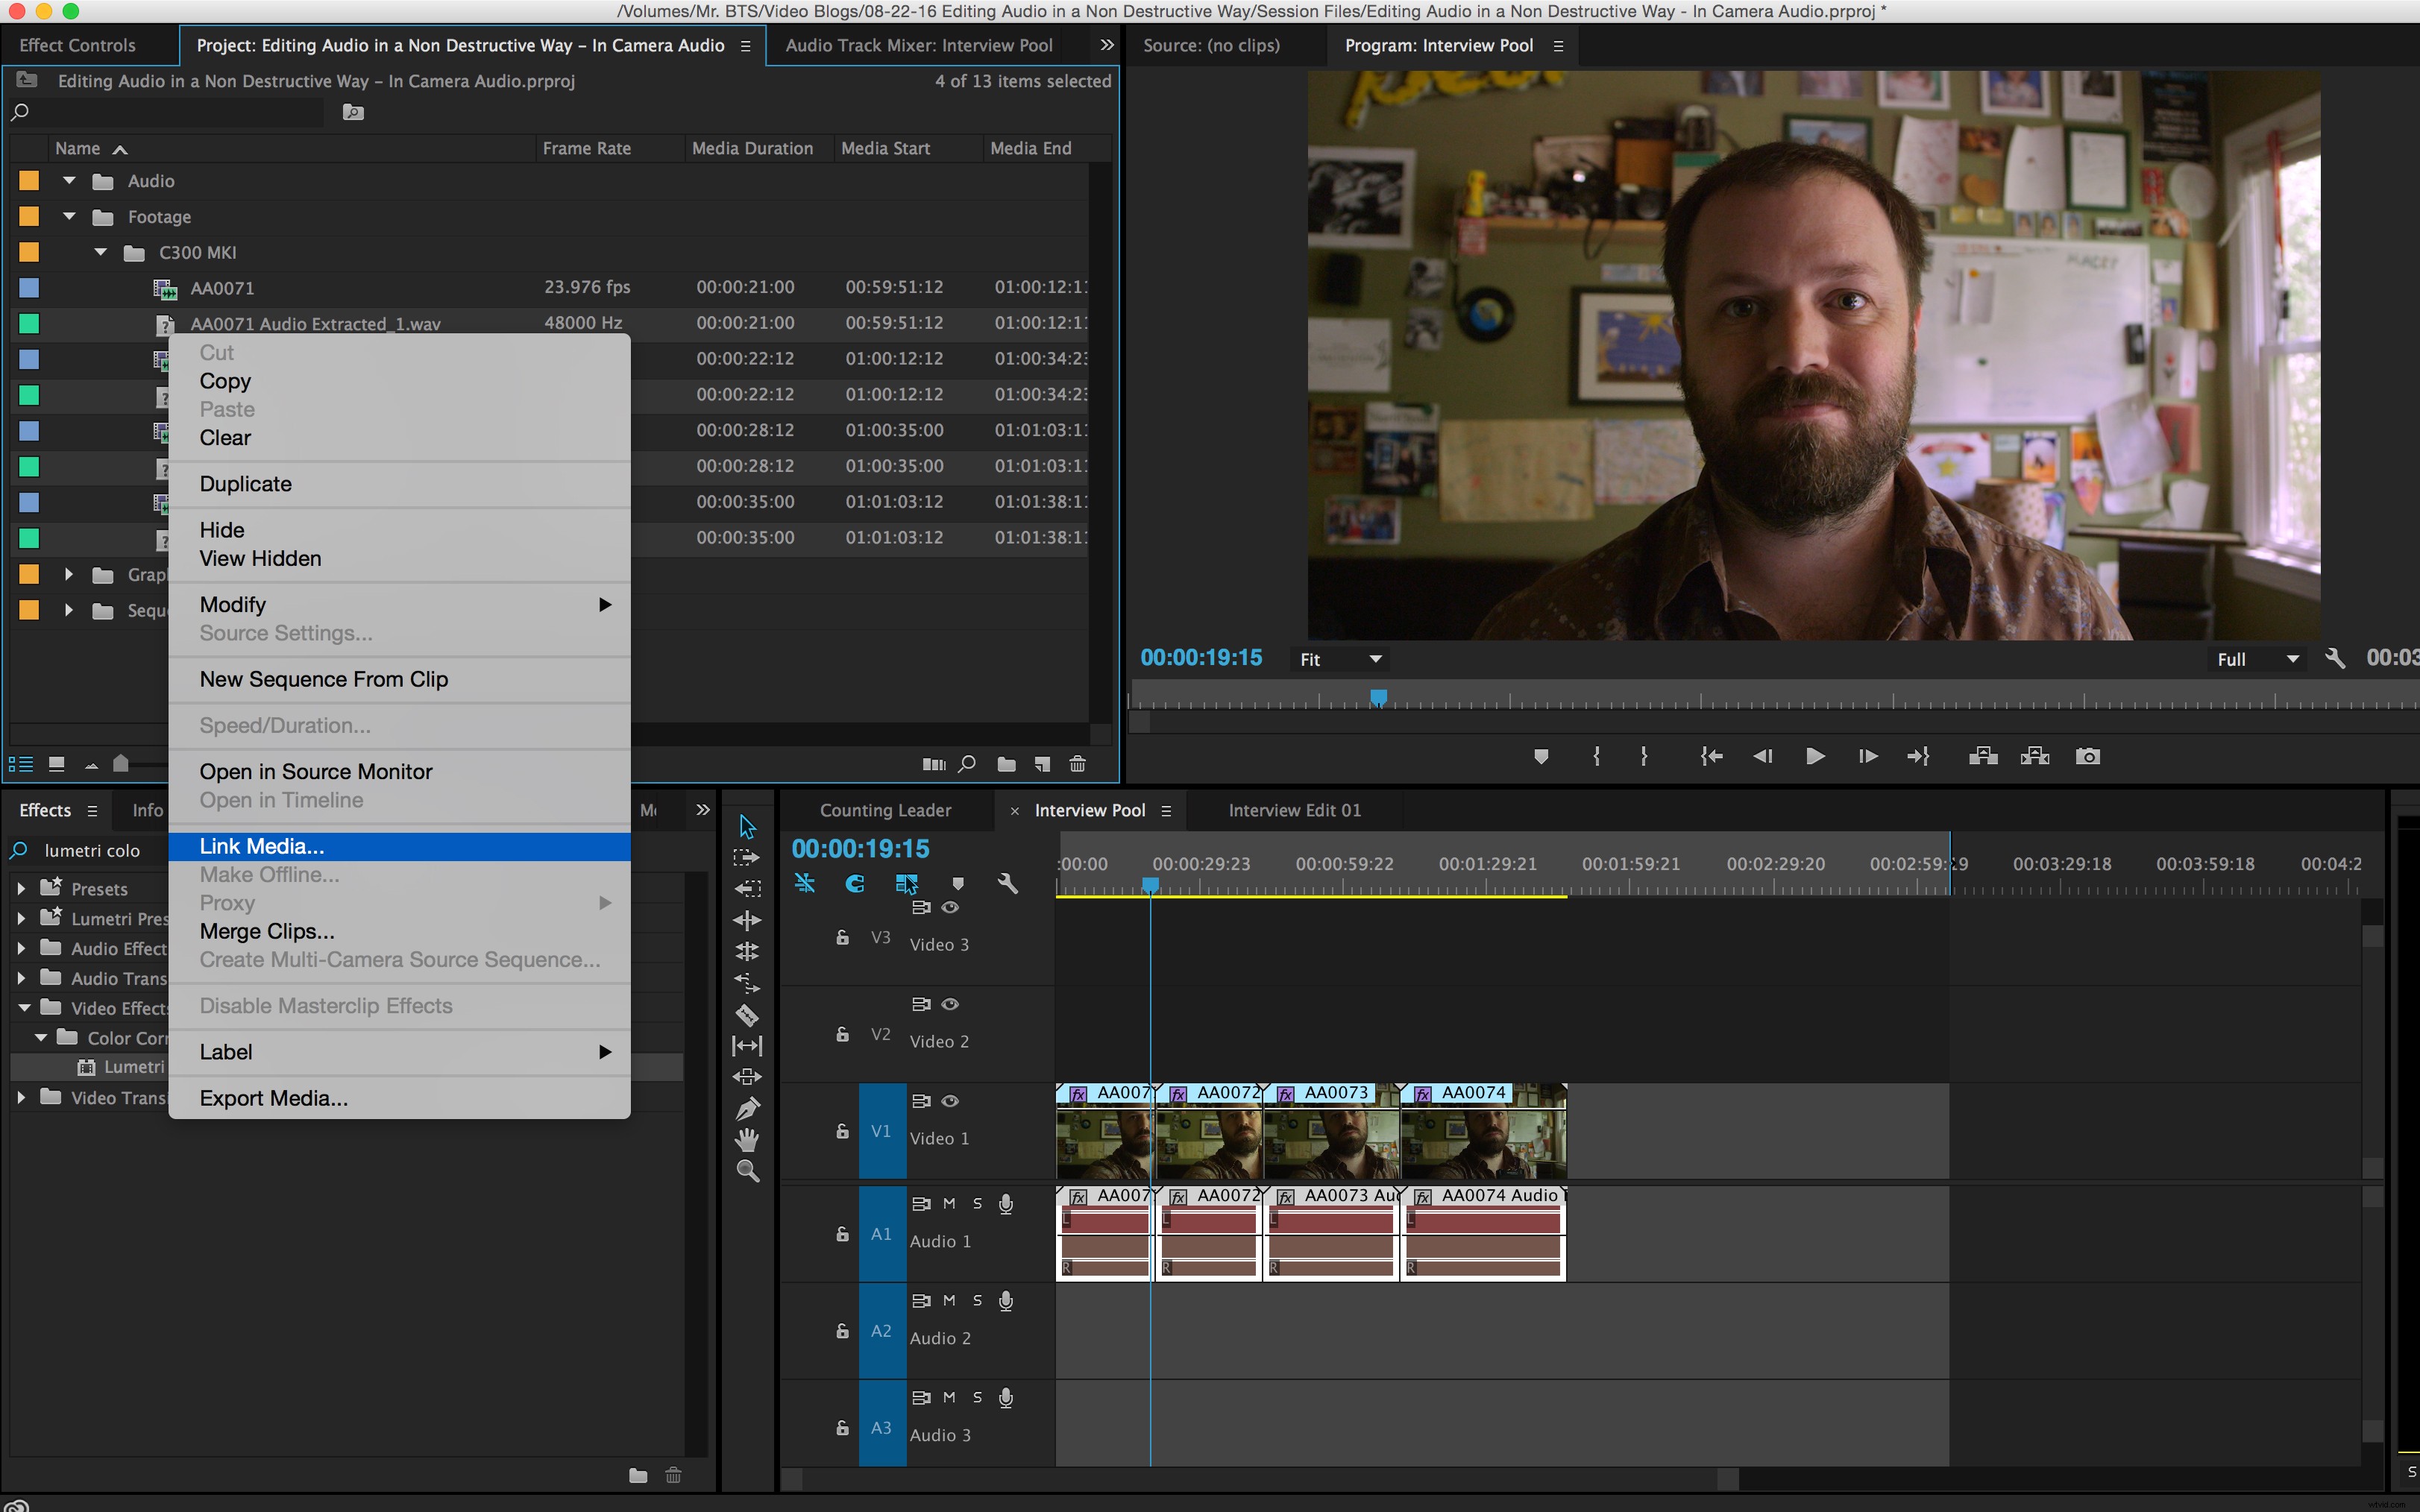Add a marker in the Program Monitor
The height and width of the screenshot is (1512, 2420).
click(1541, 757)
